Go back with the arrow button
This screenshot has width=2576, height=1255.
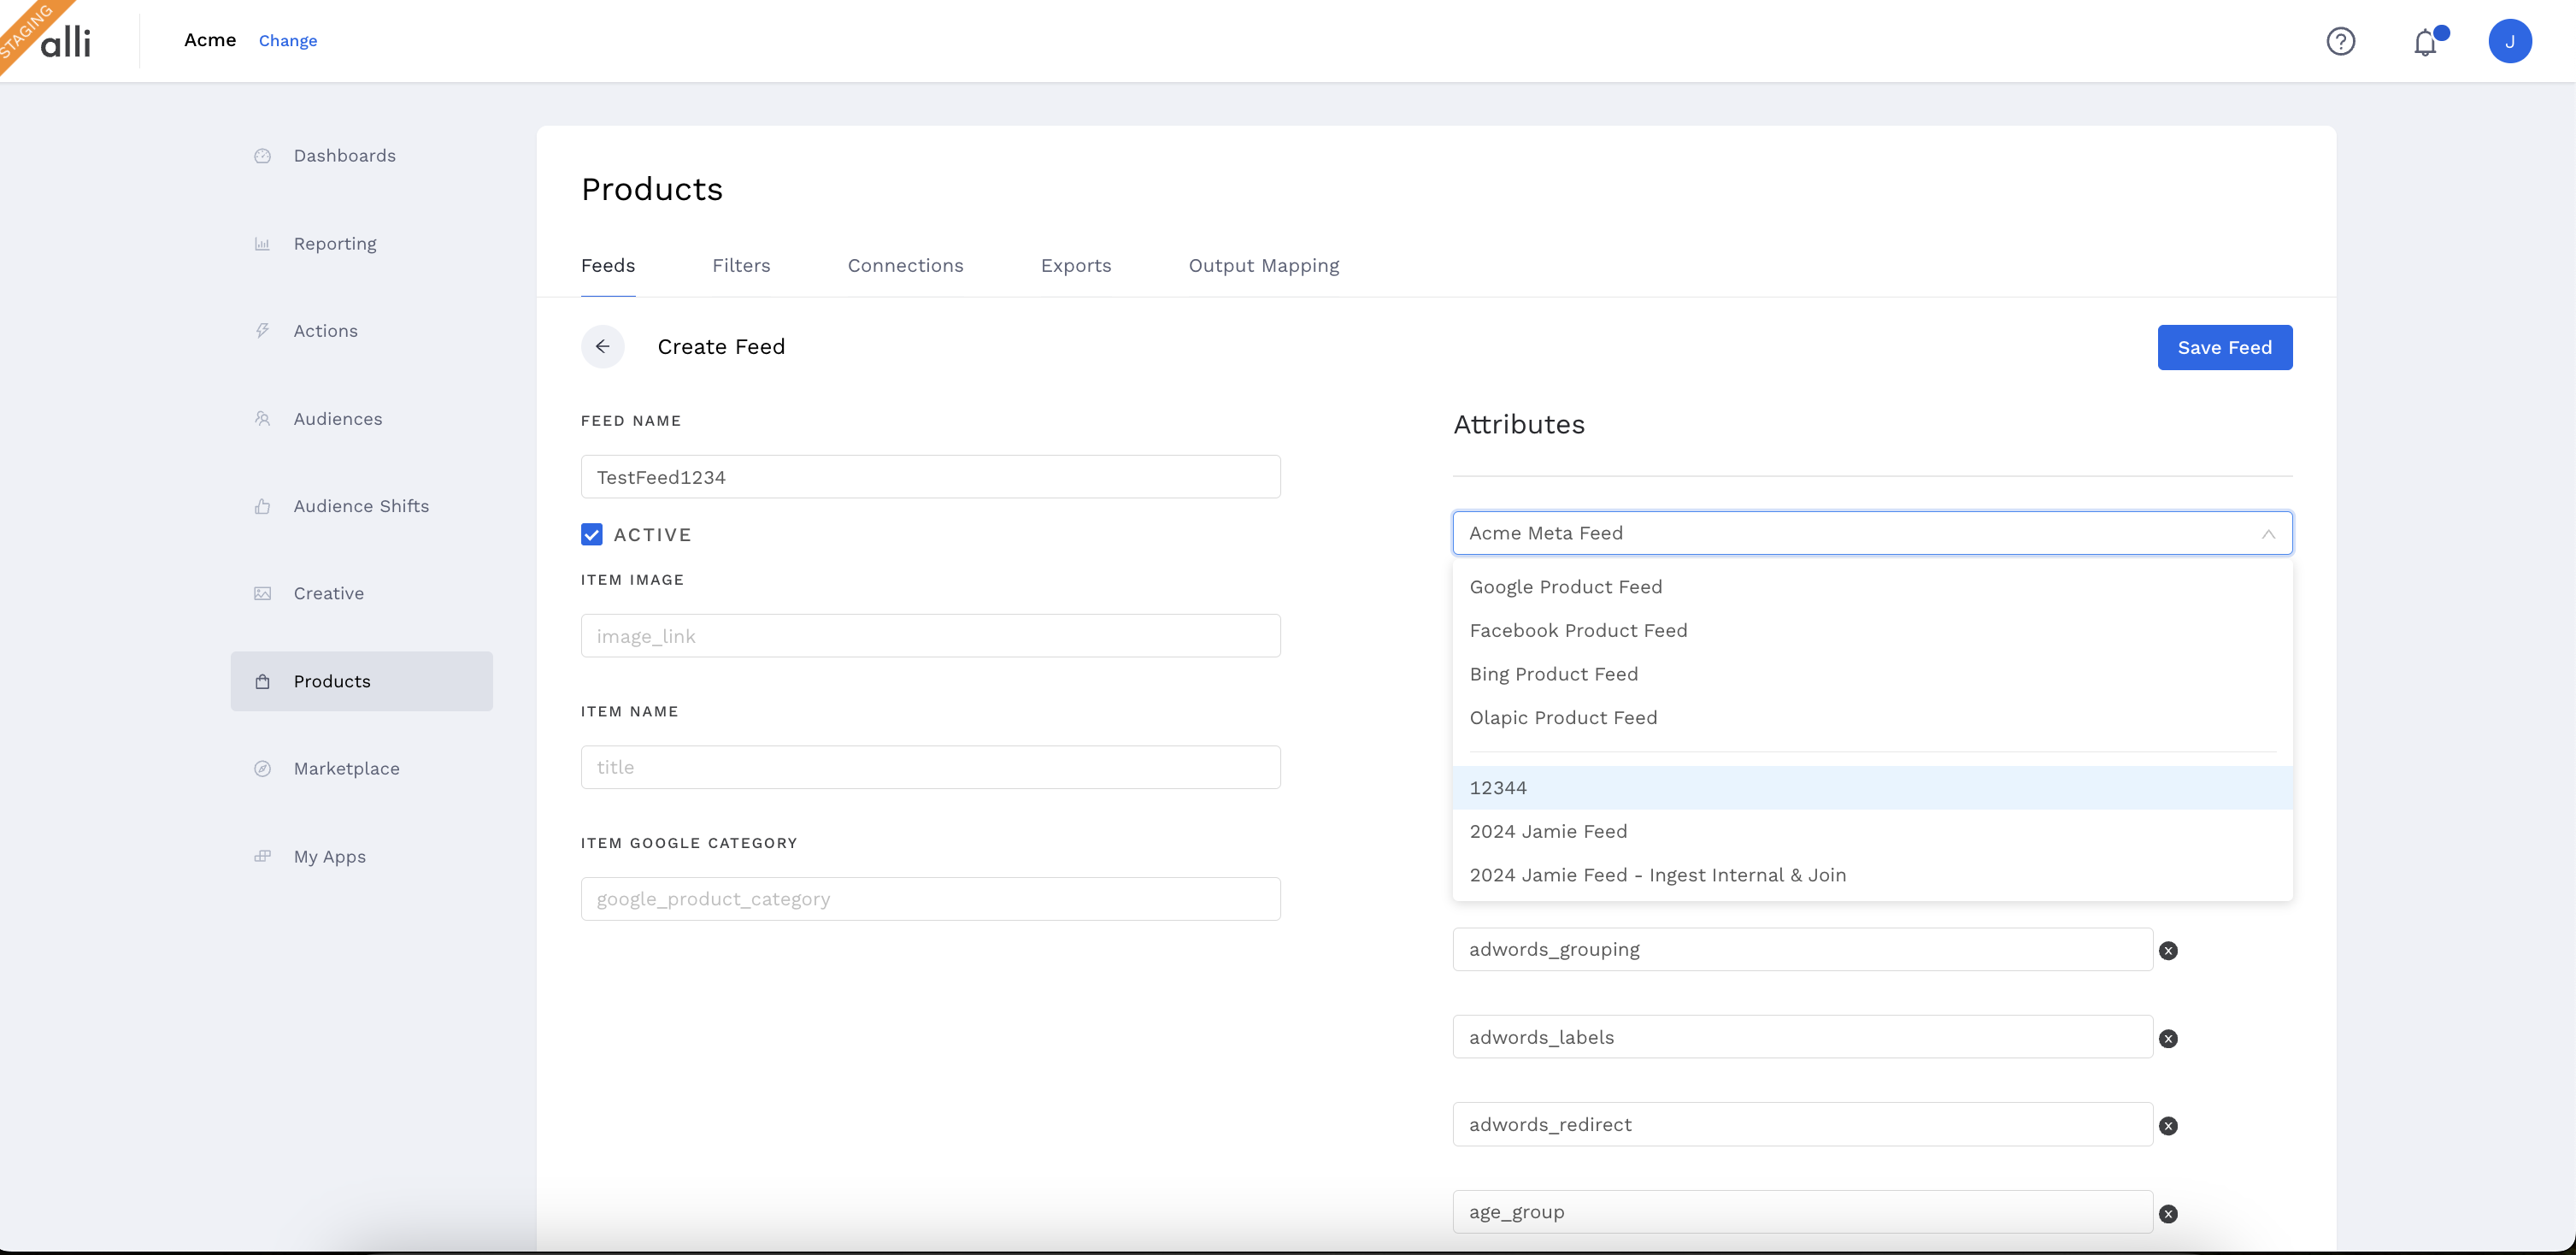(x=602, y=347)
